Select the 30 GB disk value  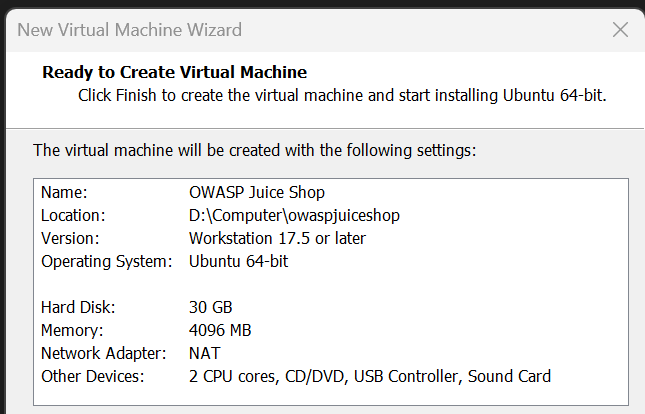point(210,307)
